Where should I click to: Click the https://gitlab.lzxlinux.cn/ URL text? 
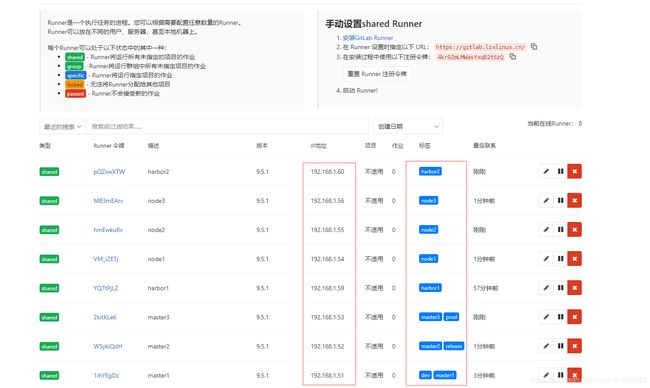coord(480,47)
